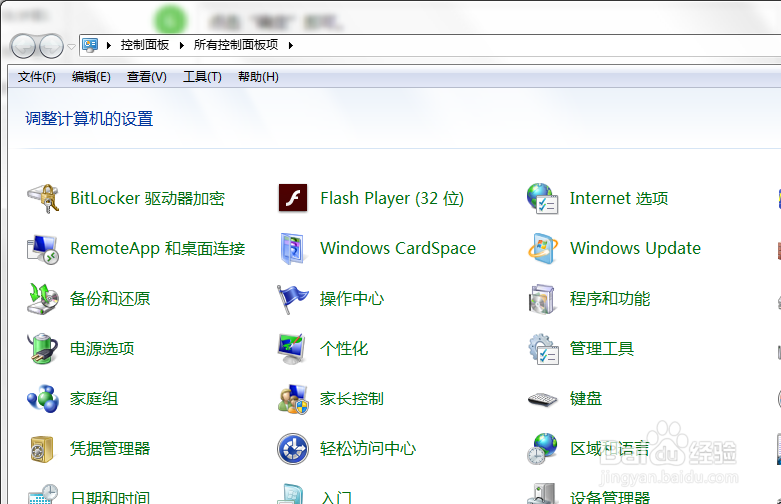
Task: Open the Backup and Restore icon
Action: (x=43, y=299)
